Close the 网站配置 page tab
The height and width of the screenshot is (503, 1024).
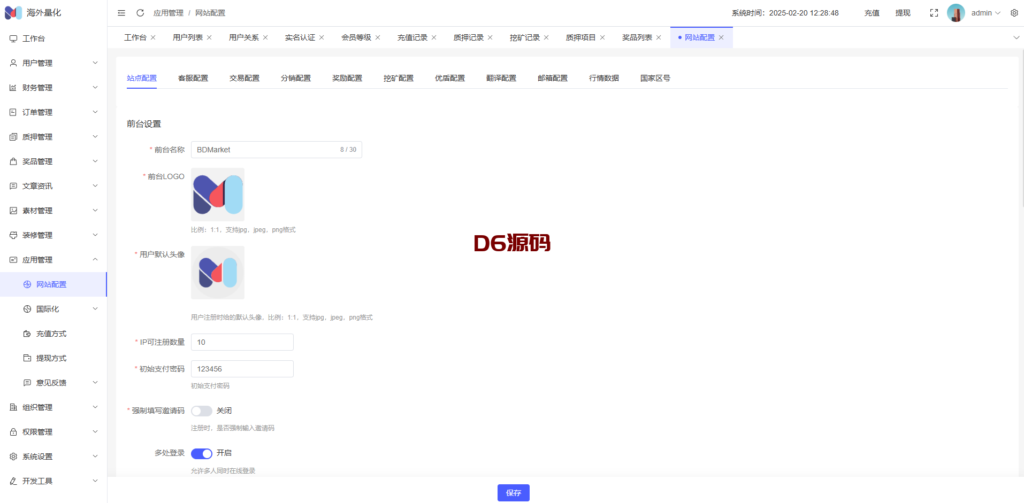coord(721,38)
